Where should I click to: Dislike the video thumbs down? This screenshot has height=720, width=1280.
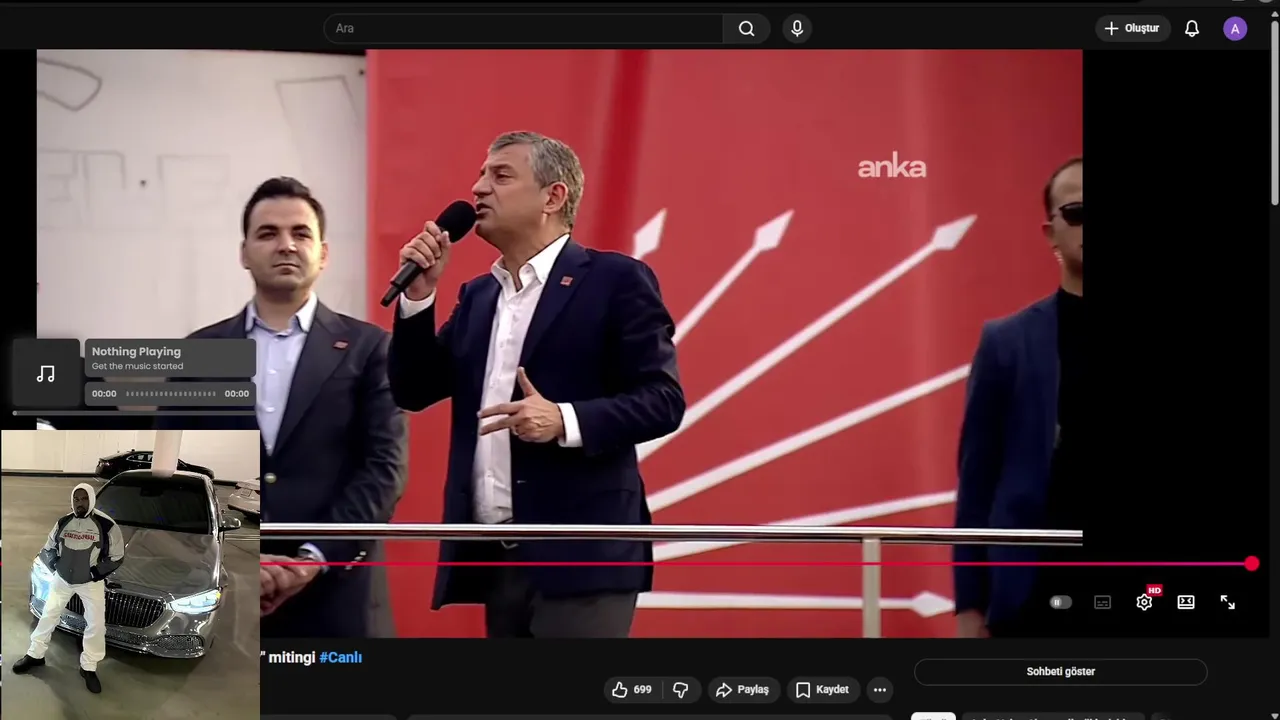tap(681, 689)
